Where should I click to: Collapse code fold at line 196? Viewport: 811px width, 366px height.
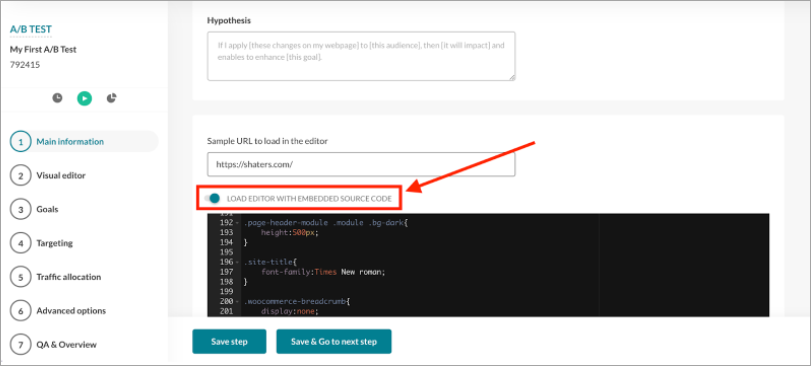(x=237, y=262)
